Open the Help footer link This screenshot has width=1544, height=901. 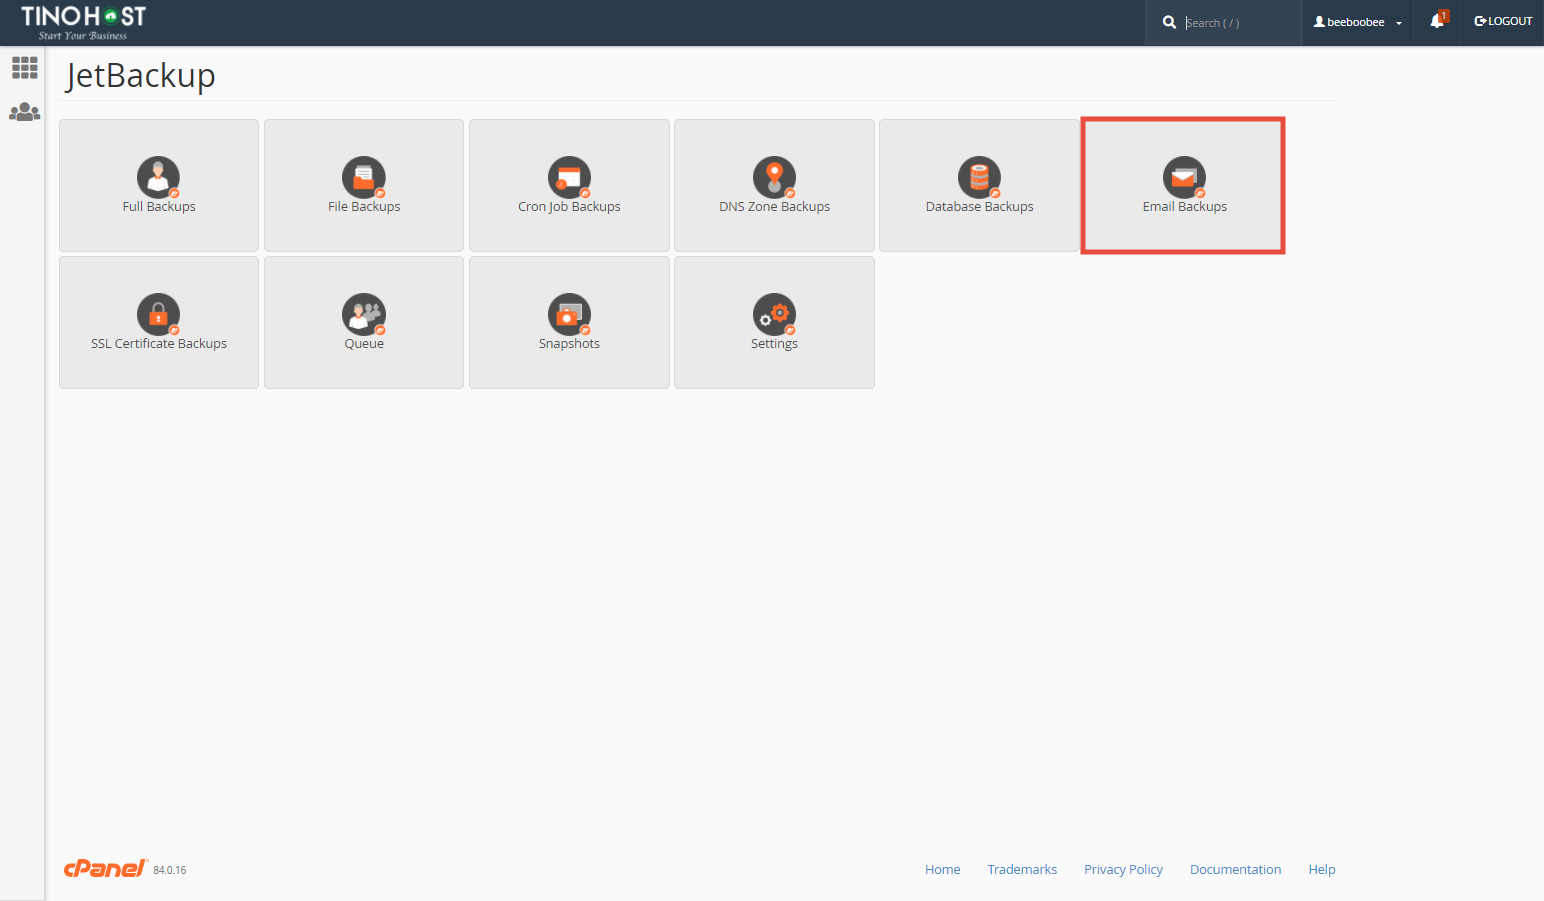tap(1322, 869)
